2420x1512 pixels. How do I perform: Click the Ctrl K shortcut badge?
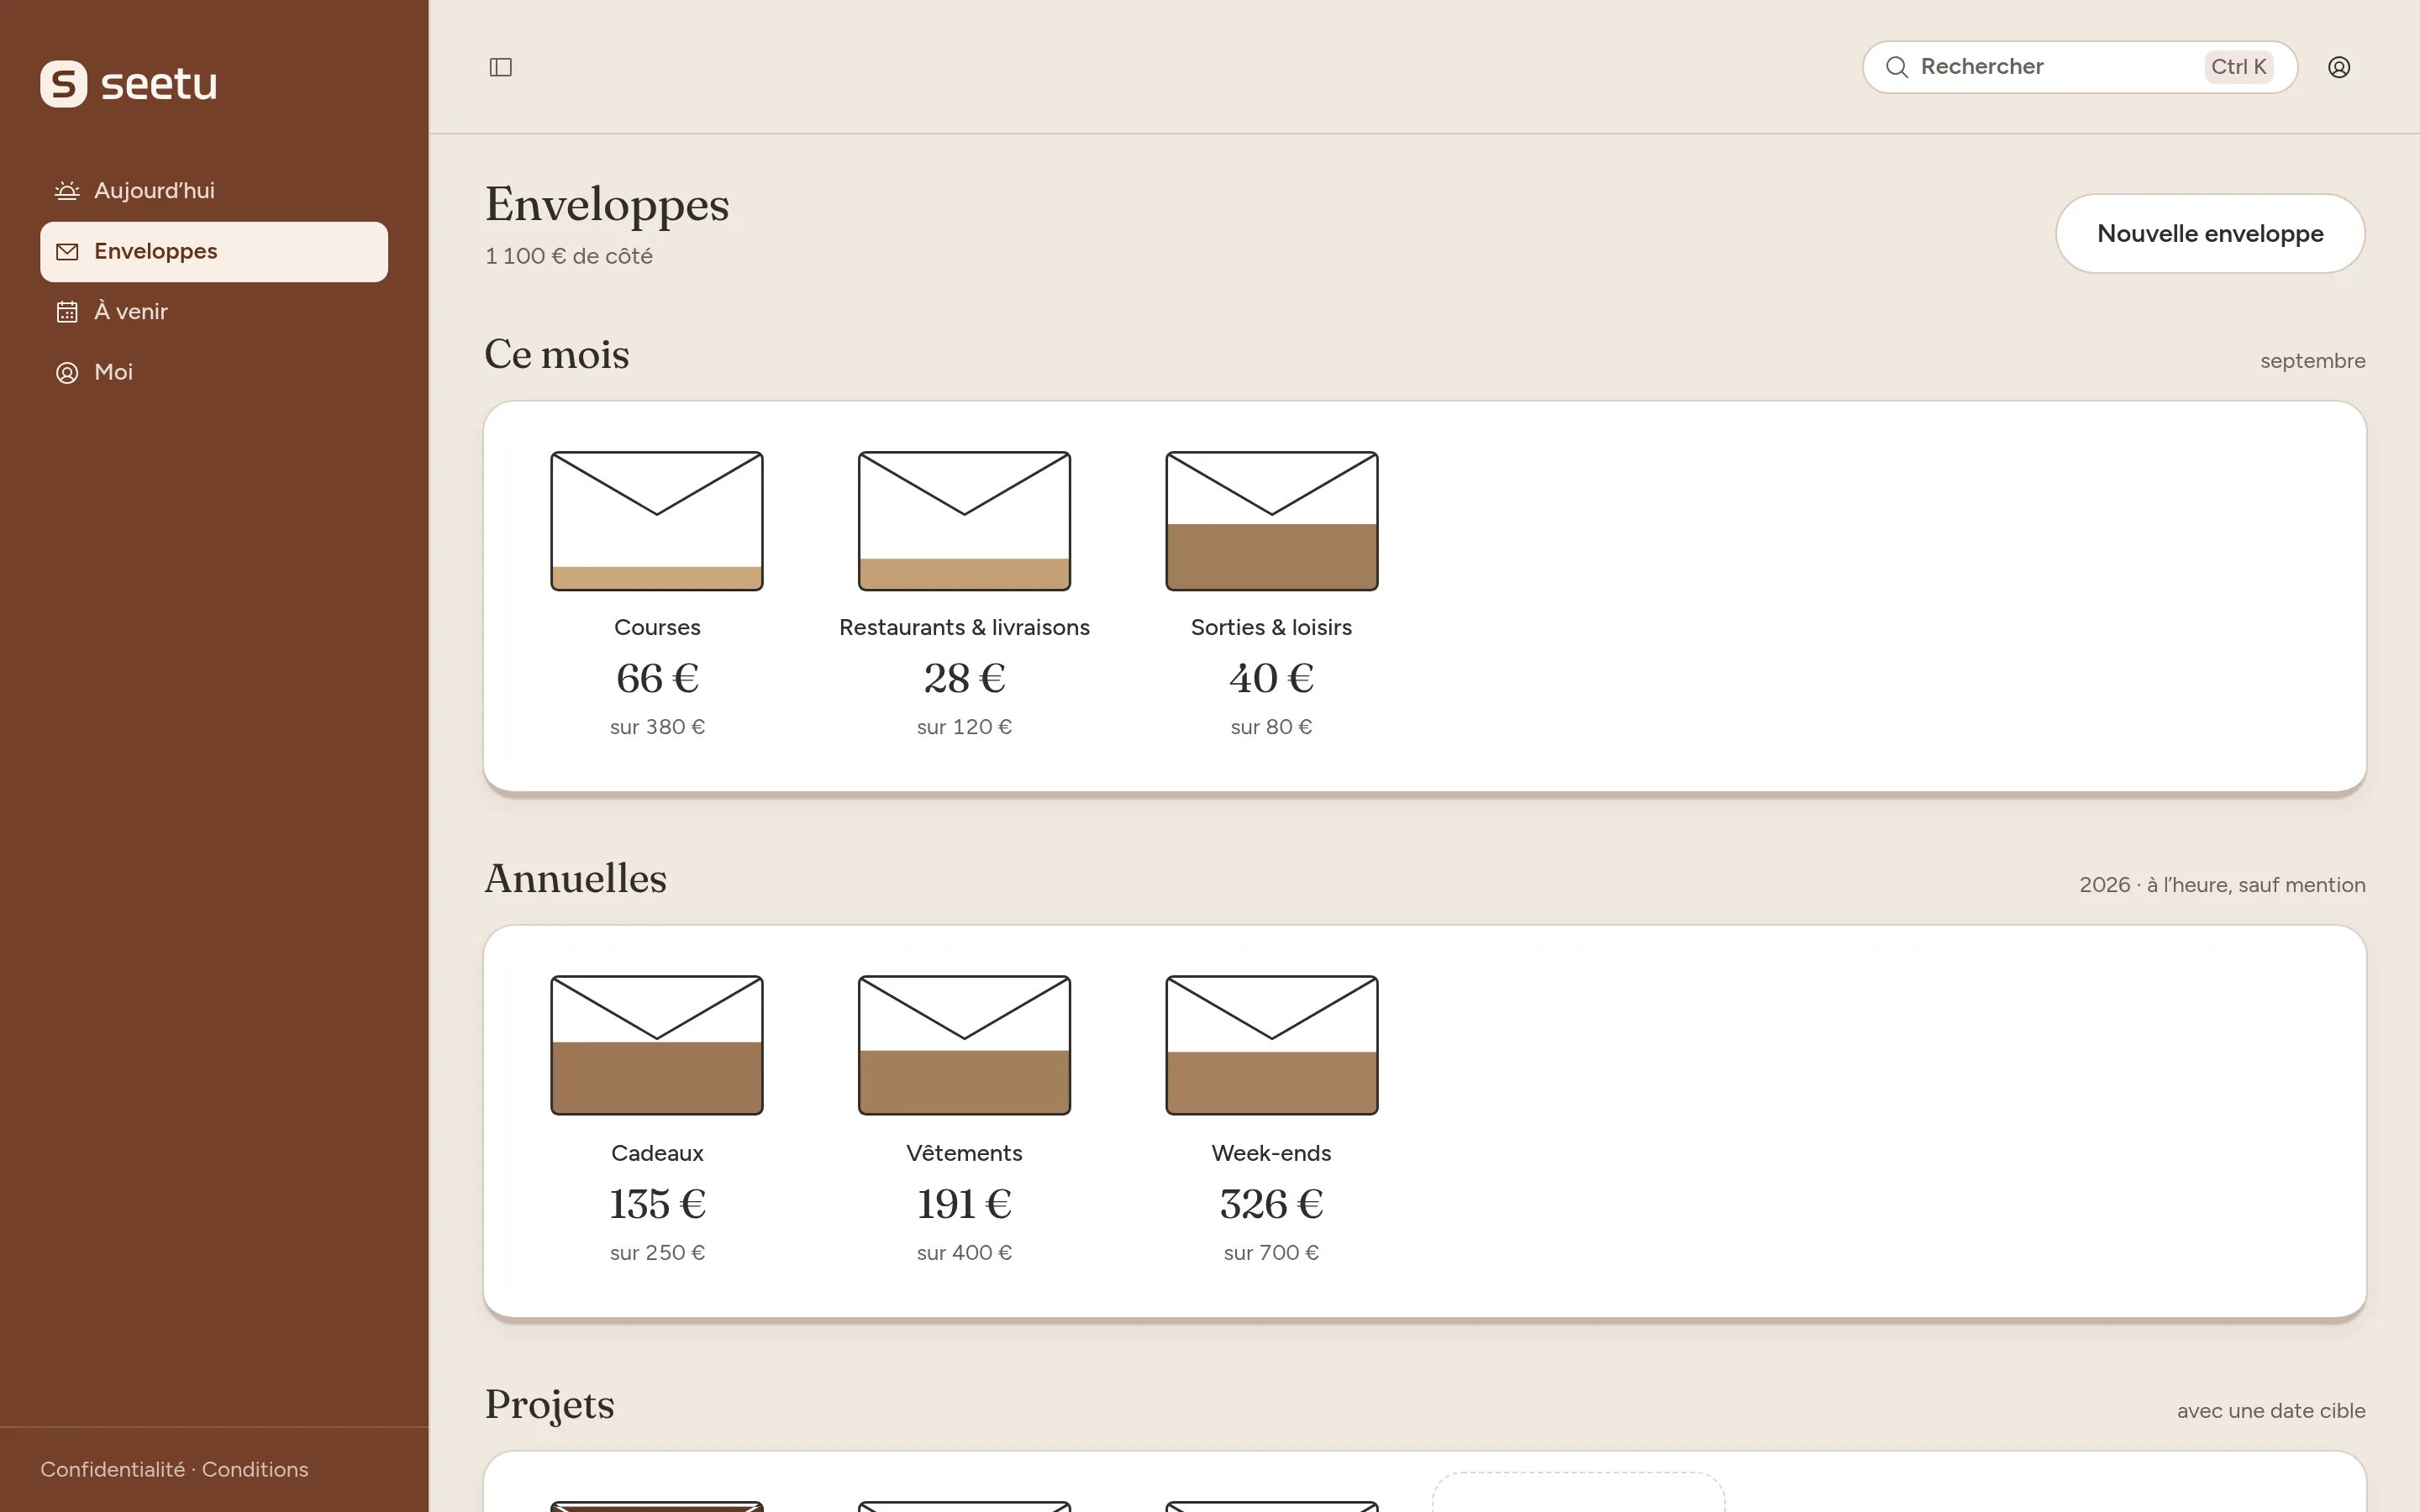click(2238, 67)
